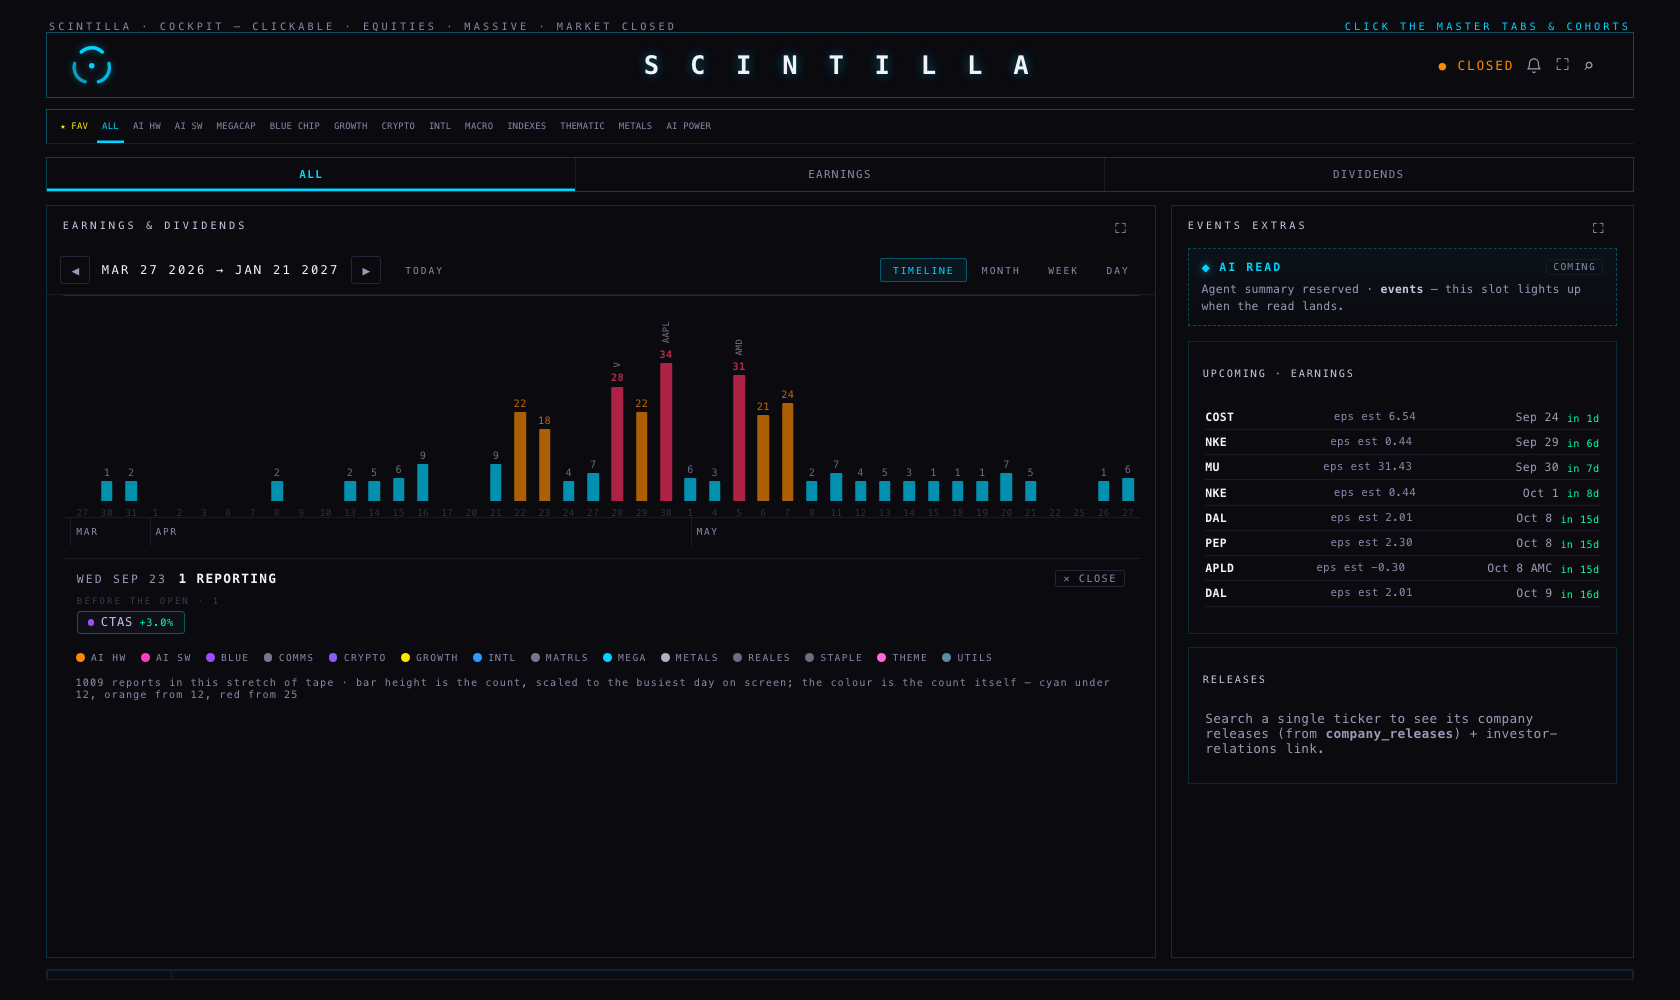The width and height of the screenshot is (1680, 1000).
Task: Open MU in upcoming earnings
Action: (x=1402, y=467)
